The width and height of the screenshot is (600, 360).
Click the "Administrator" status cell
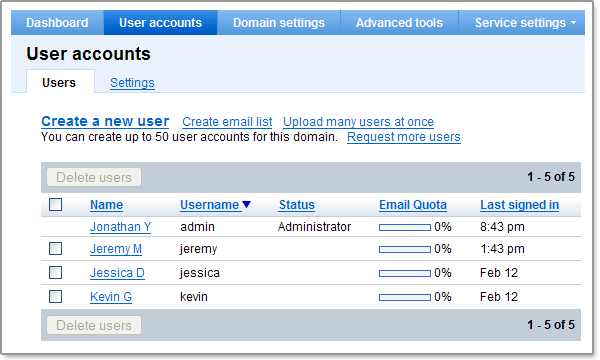(x=315, y=227)
